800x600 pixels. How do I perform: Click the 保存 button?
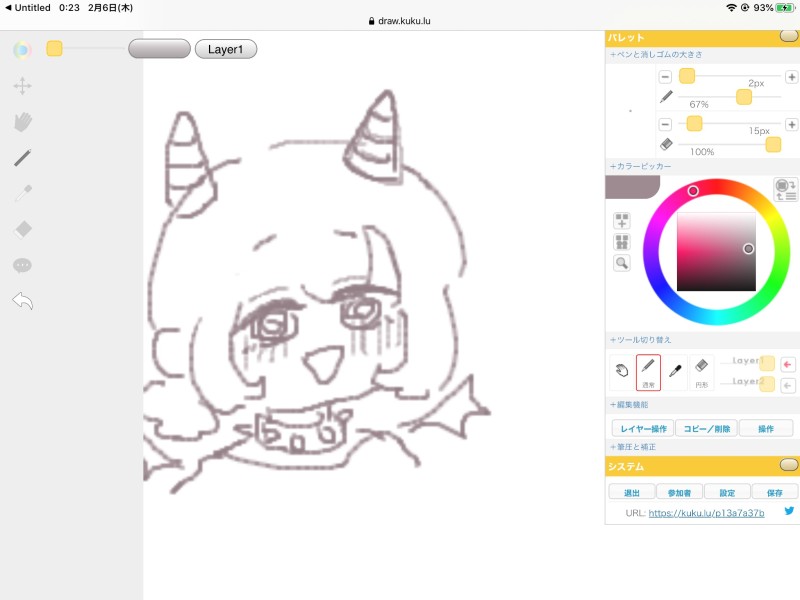[774, 492]
